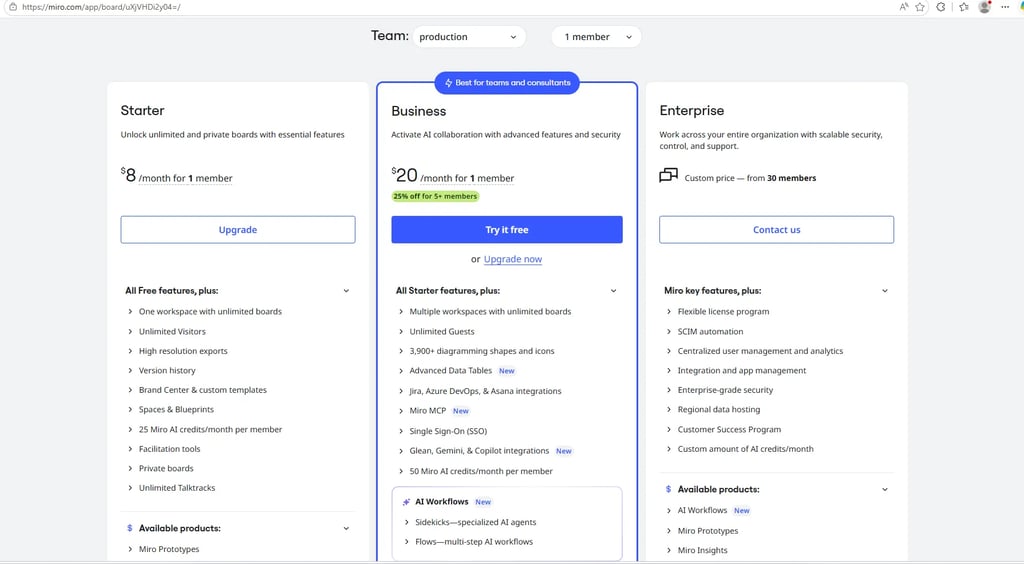Click the 25% off for 5+ members badge
This screenshot has height=564, width=1024.
click(x=435, y=196)
